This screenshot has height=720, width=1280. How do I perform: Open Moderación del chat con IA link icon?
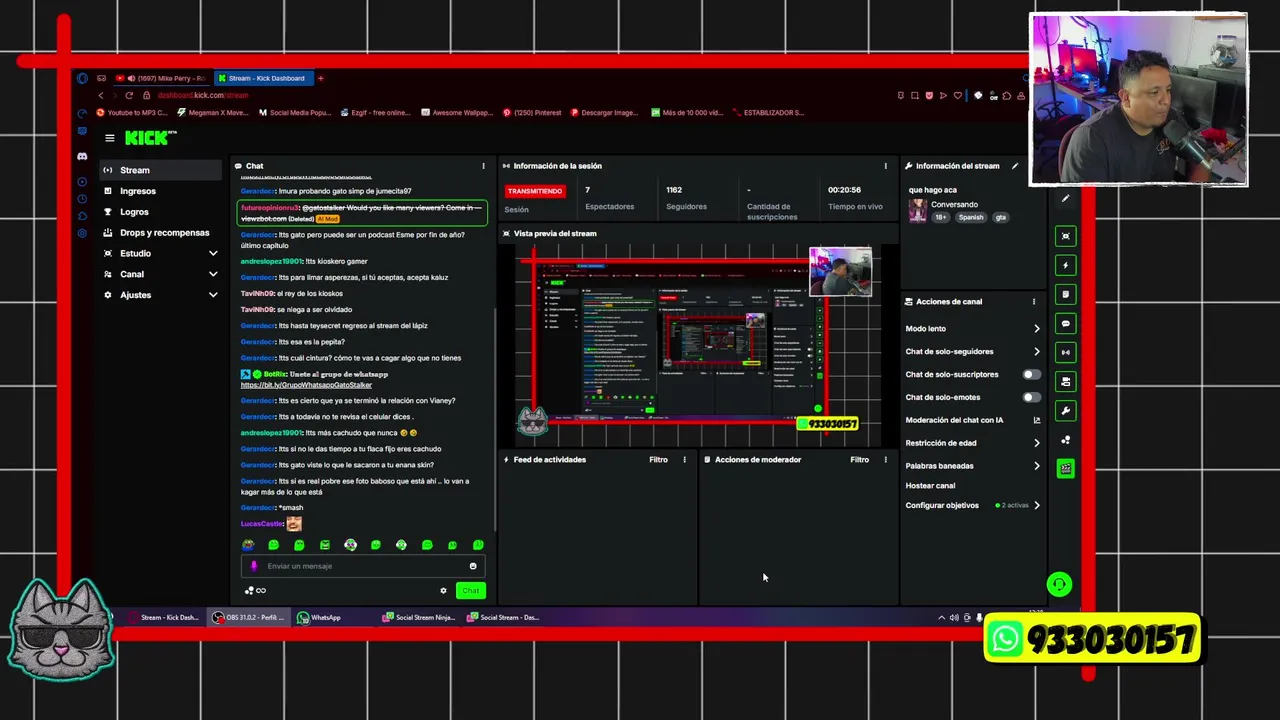(1036, 420)
